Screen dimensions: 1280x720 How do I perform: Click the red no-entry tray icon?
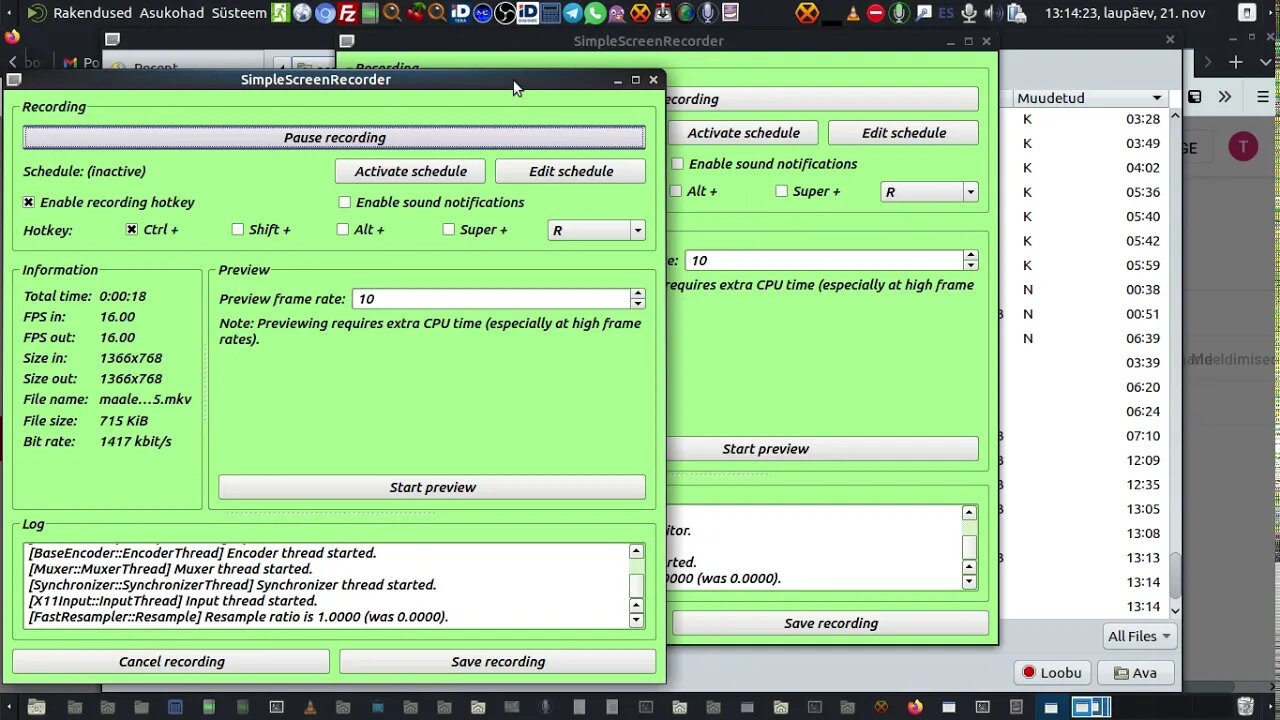point(876,13)
